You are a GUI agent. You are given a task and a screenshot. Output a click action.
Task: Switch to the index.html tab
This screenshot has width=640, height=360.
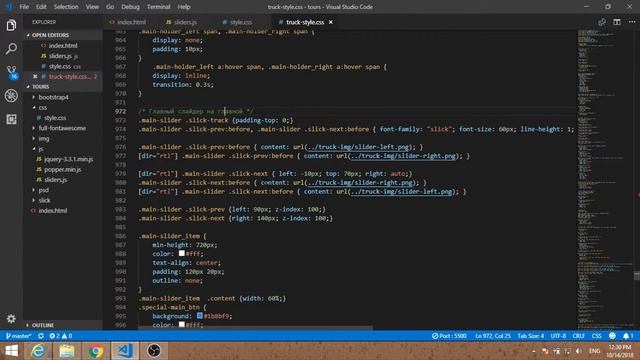pyautogui.click(x=131, y=22)
